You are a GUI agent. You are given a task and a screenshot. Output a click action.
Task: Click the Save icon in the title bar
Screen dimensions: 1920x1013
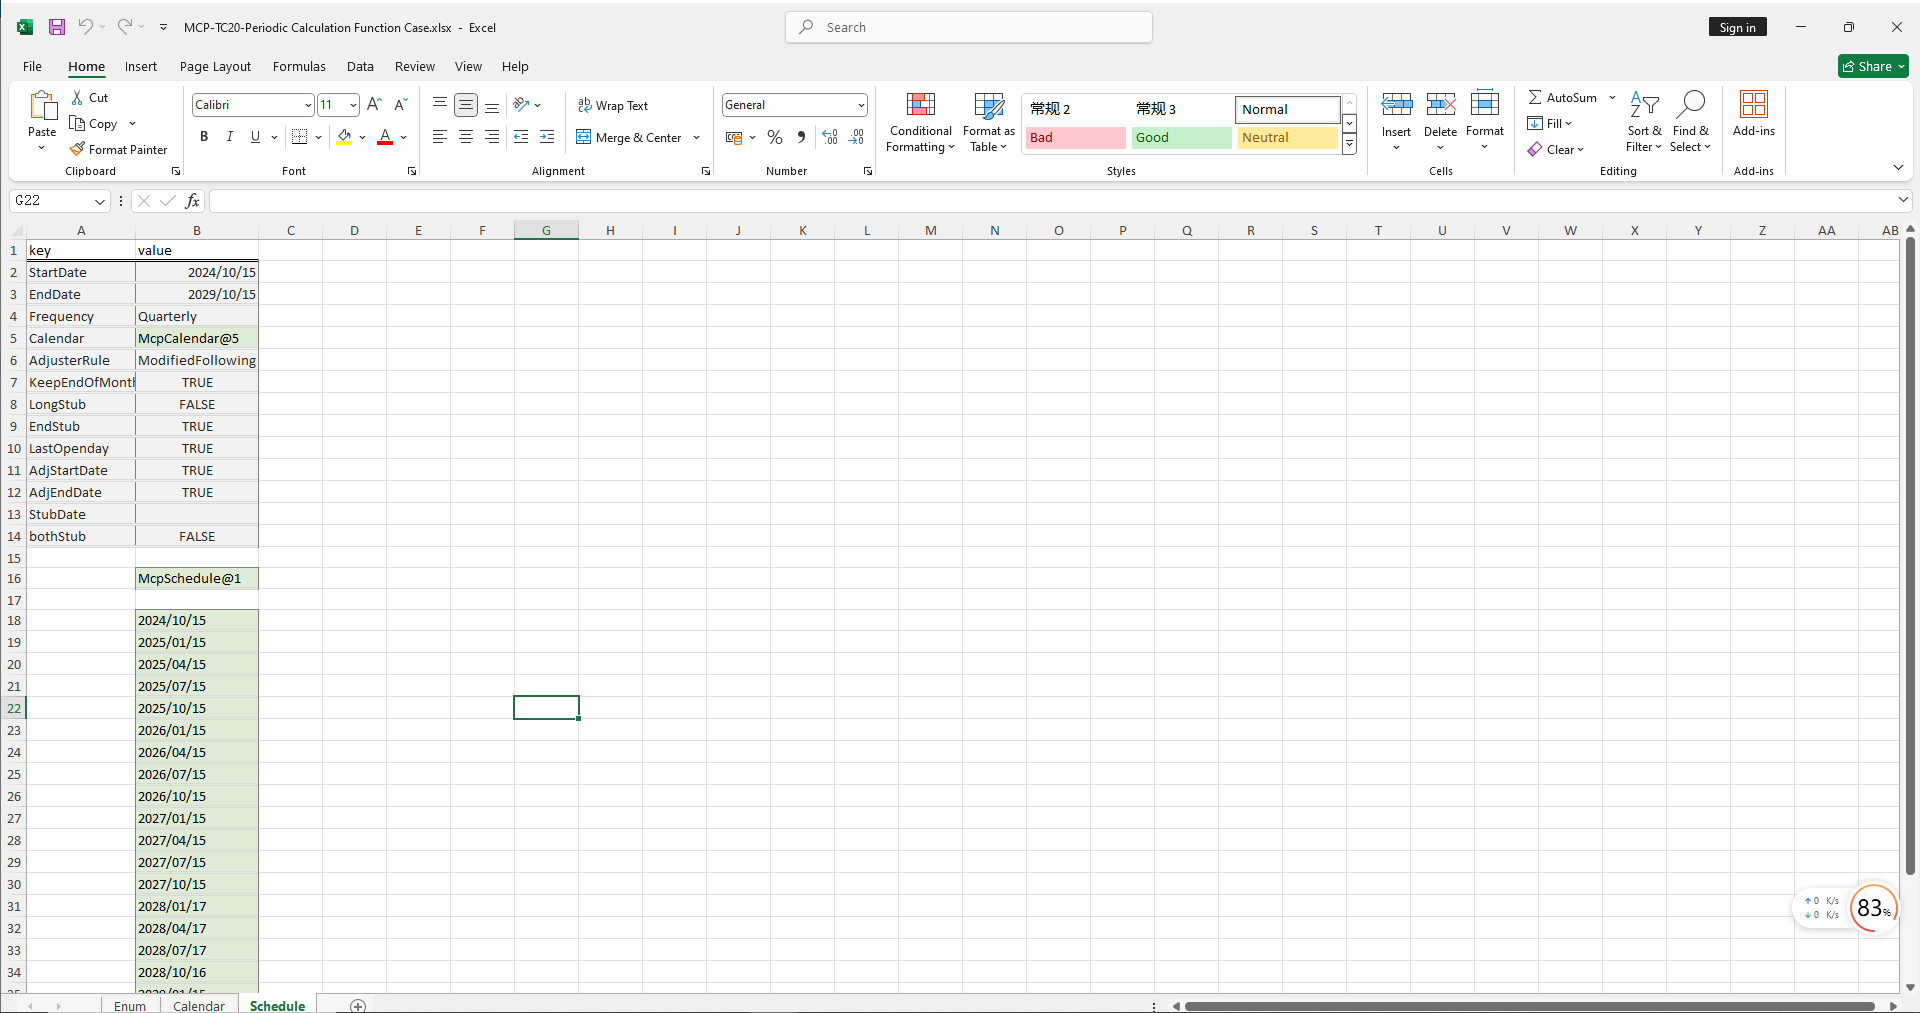(57, 27)
